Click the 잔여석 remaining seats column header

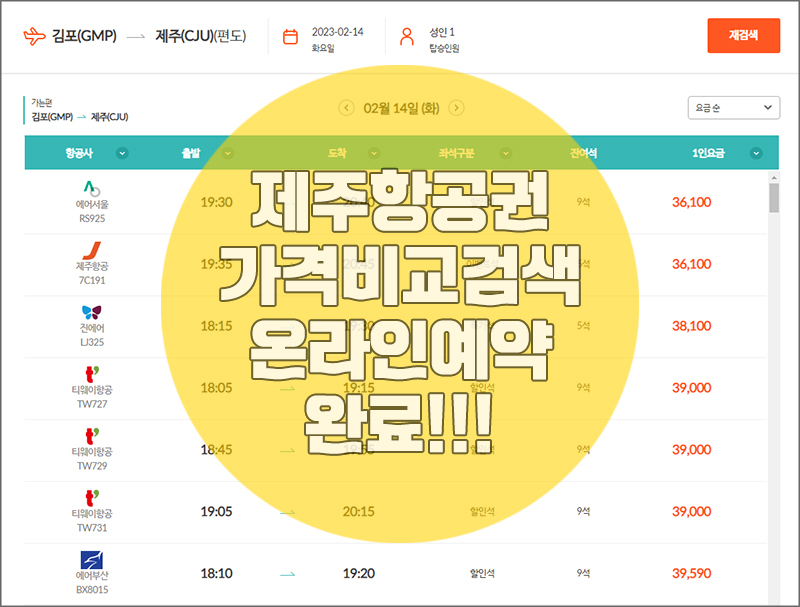[x=583, y=153]
